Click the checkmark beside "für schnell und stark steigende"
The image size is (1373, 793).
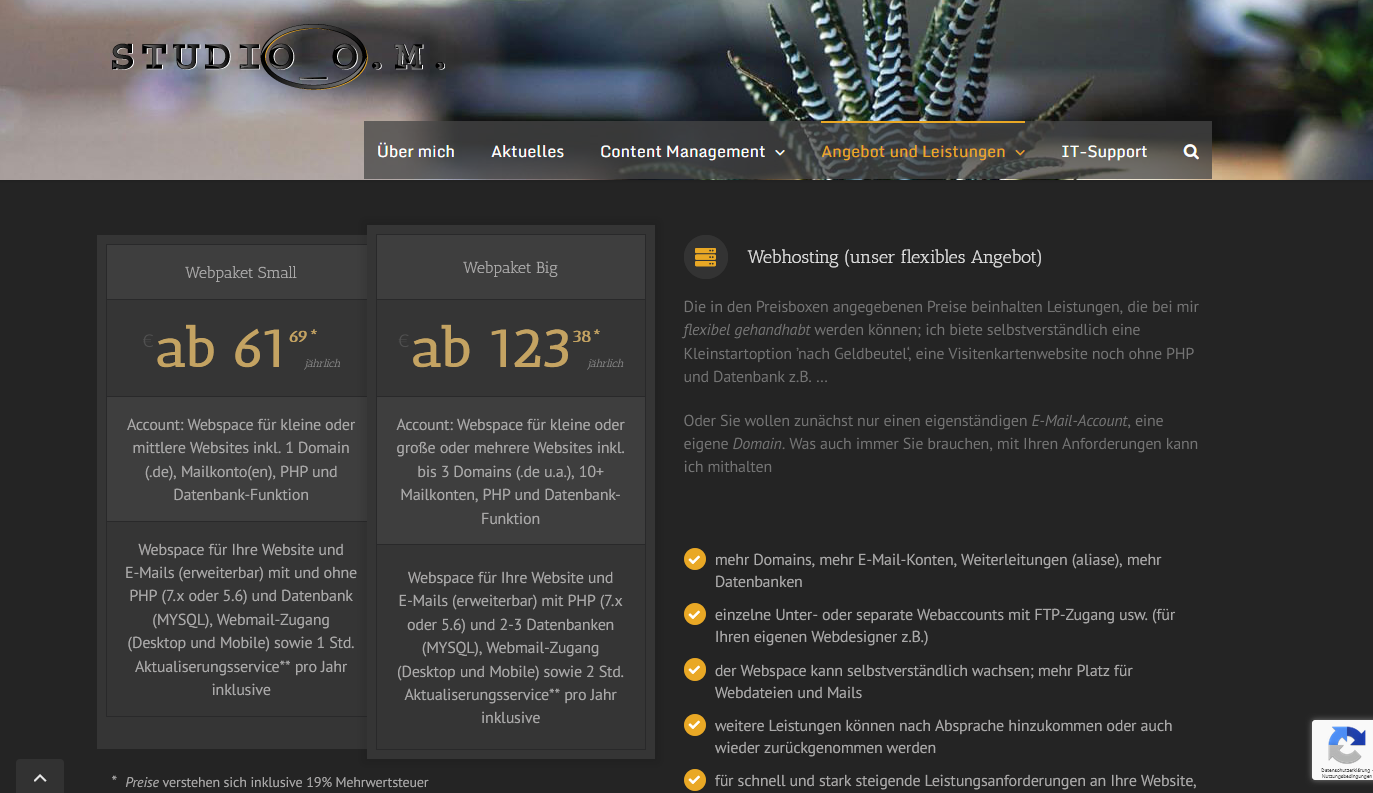coord(694,780)
